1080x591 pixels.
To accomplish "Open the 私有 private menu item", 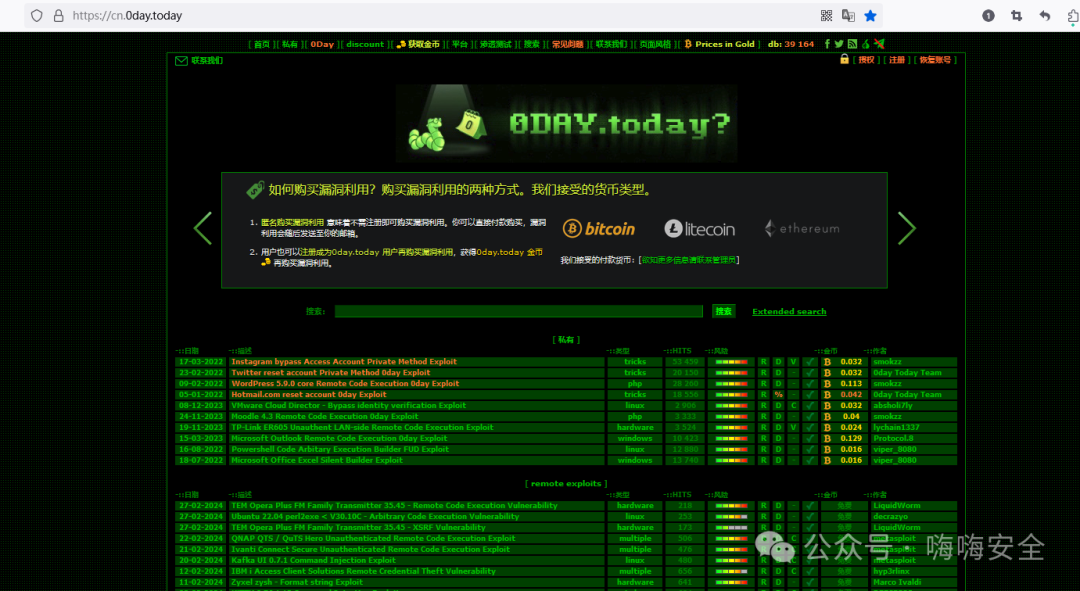I will coord(290,44).
